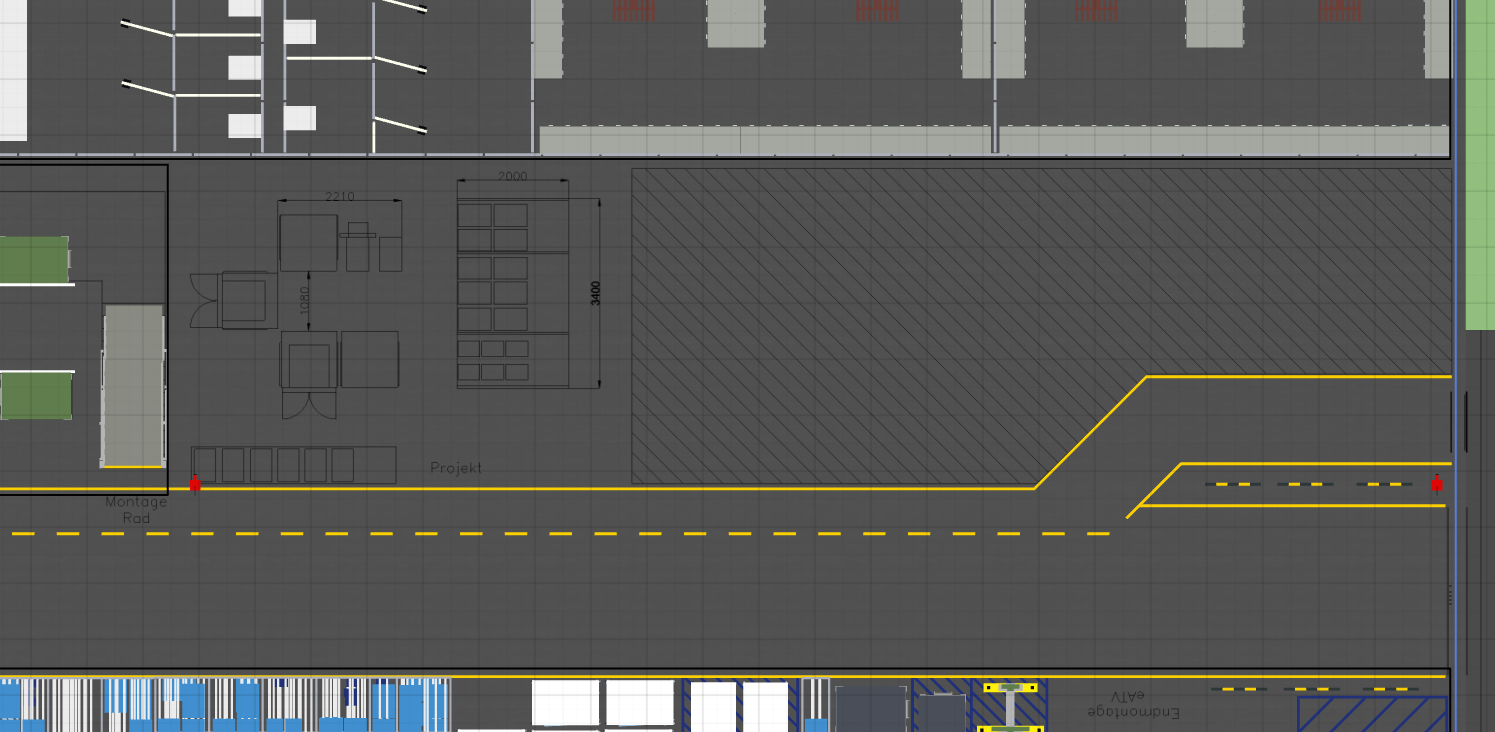This screenshot has height=732, width=1495.
Task: Click the 3400 vertical dimension text
Action: click(x=595, y=293)
